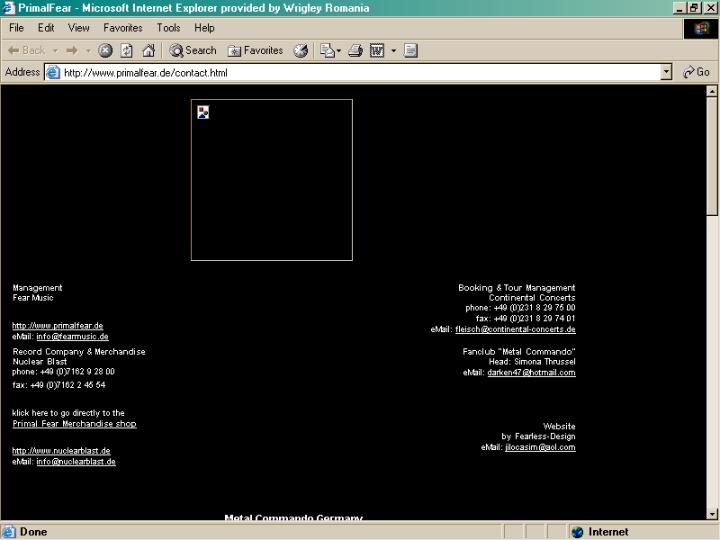Open Primal Fear Merchandise shop link

pos(74,424)
